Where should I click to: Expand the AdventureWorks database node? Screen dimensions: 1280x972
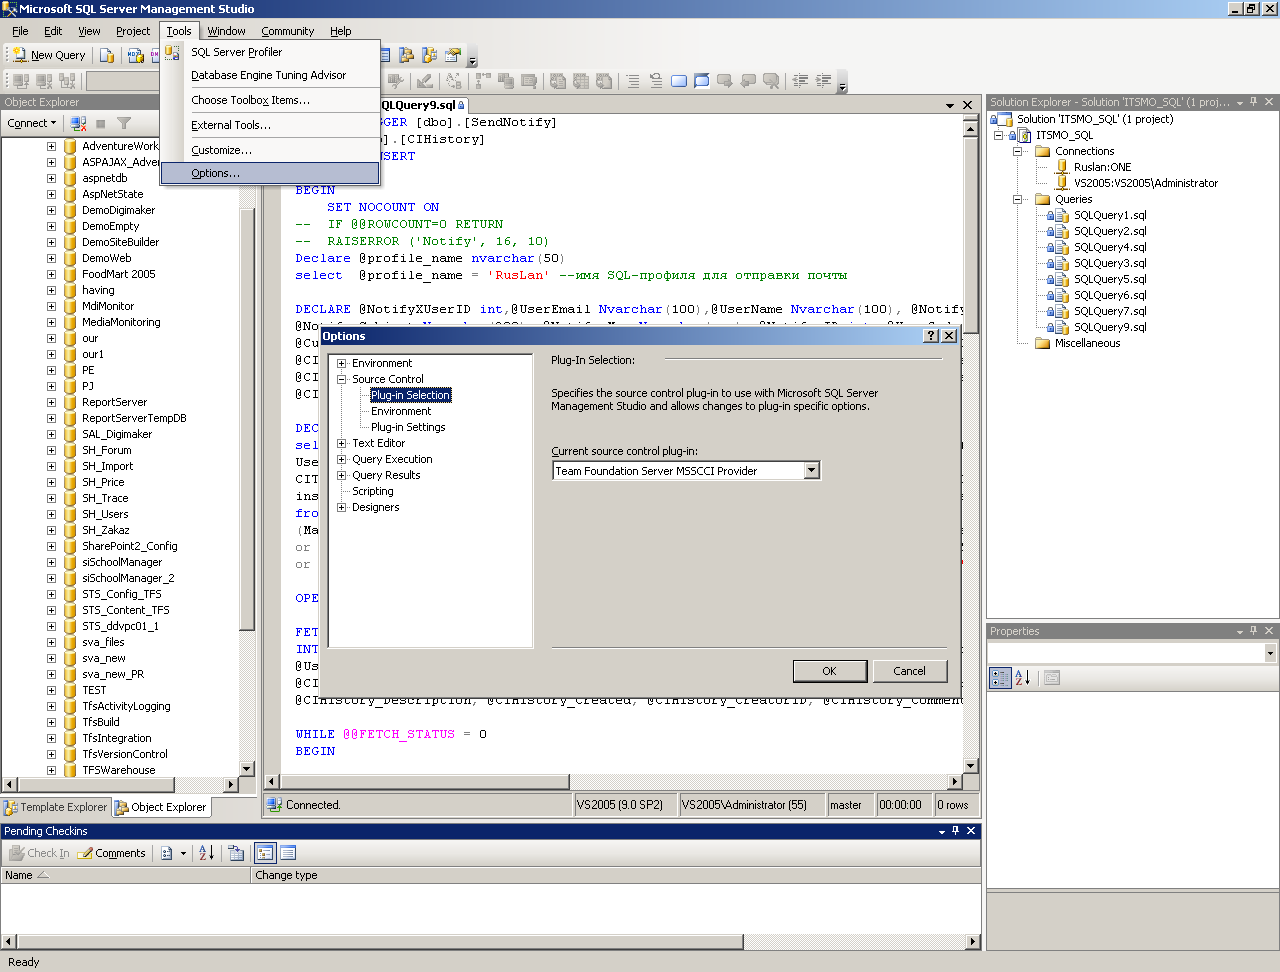pyautogui.click(x=51, y=146)
